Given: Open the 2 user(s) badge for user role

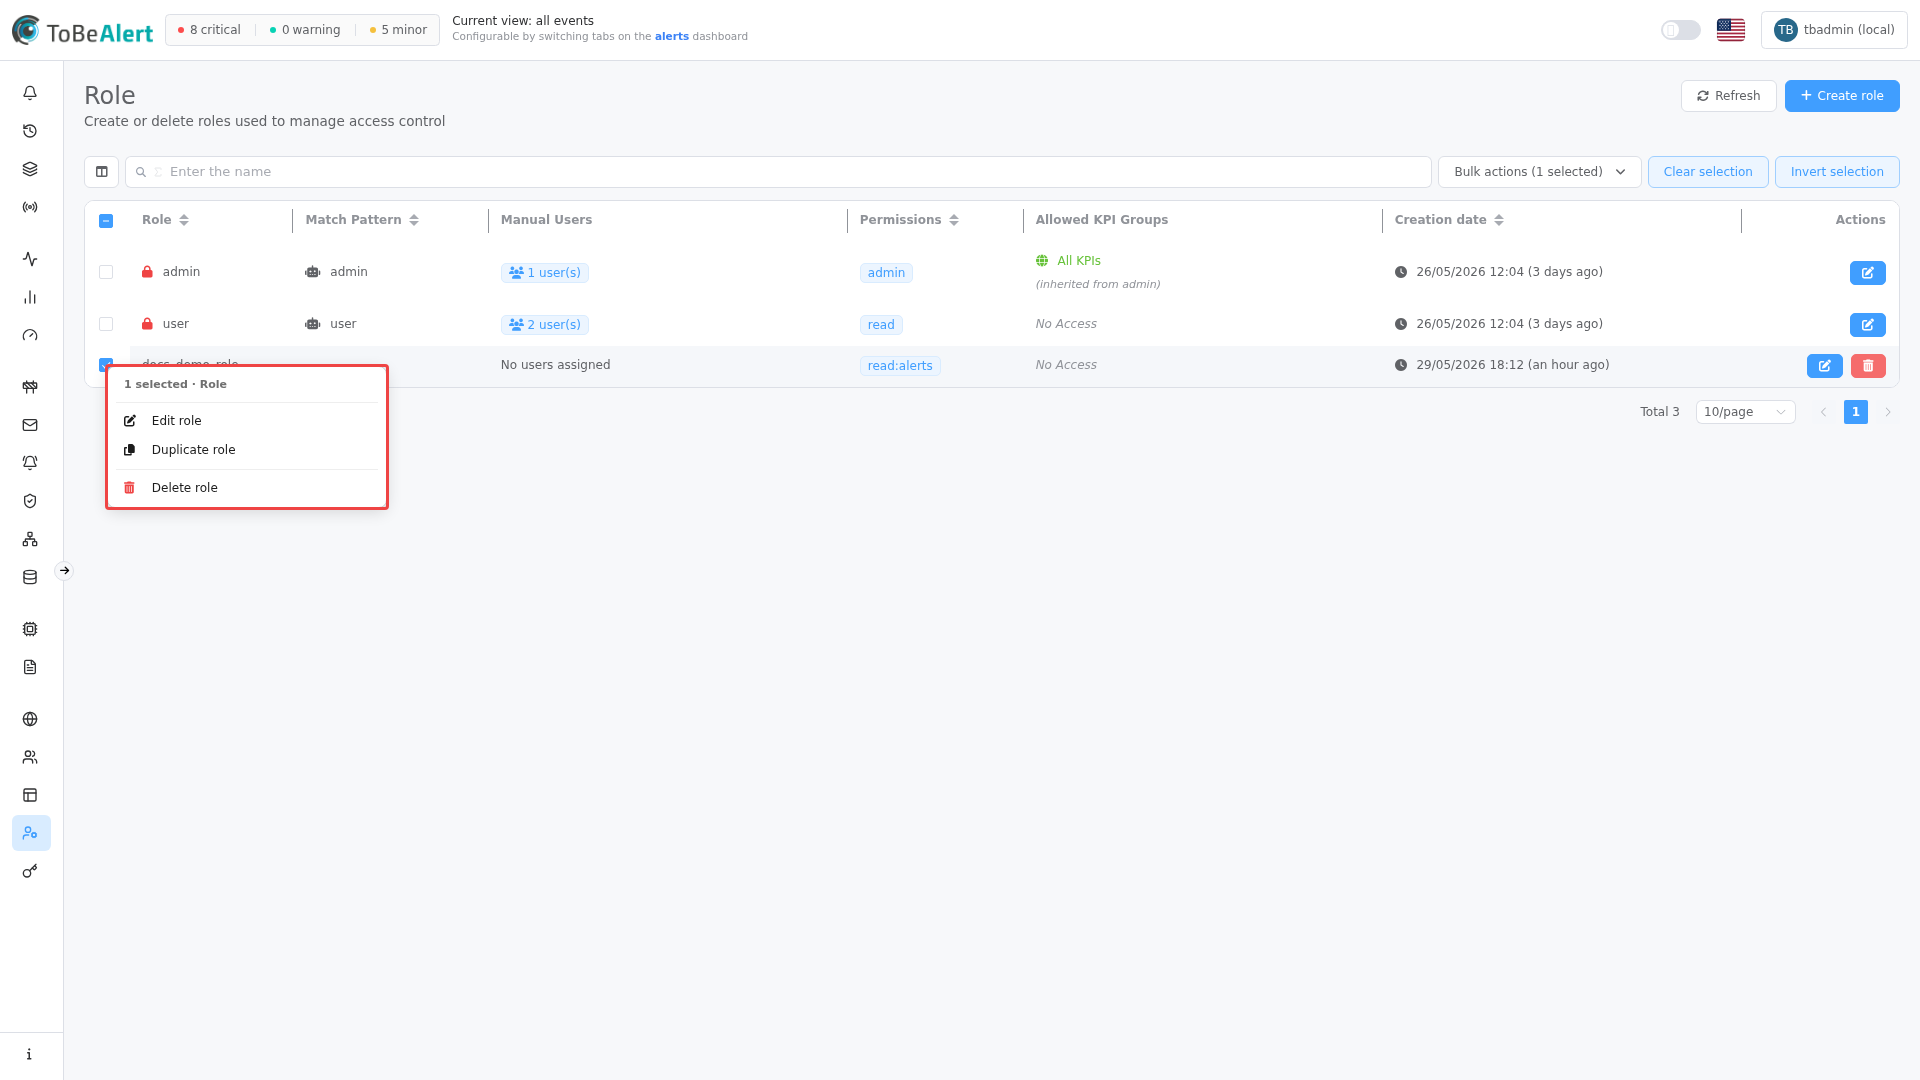Looking at the screenshot, I should click(x=545, y=325).
